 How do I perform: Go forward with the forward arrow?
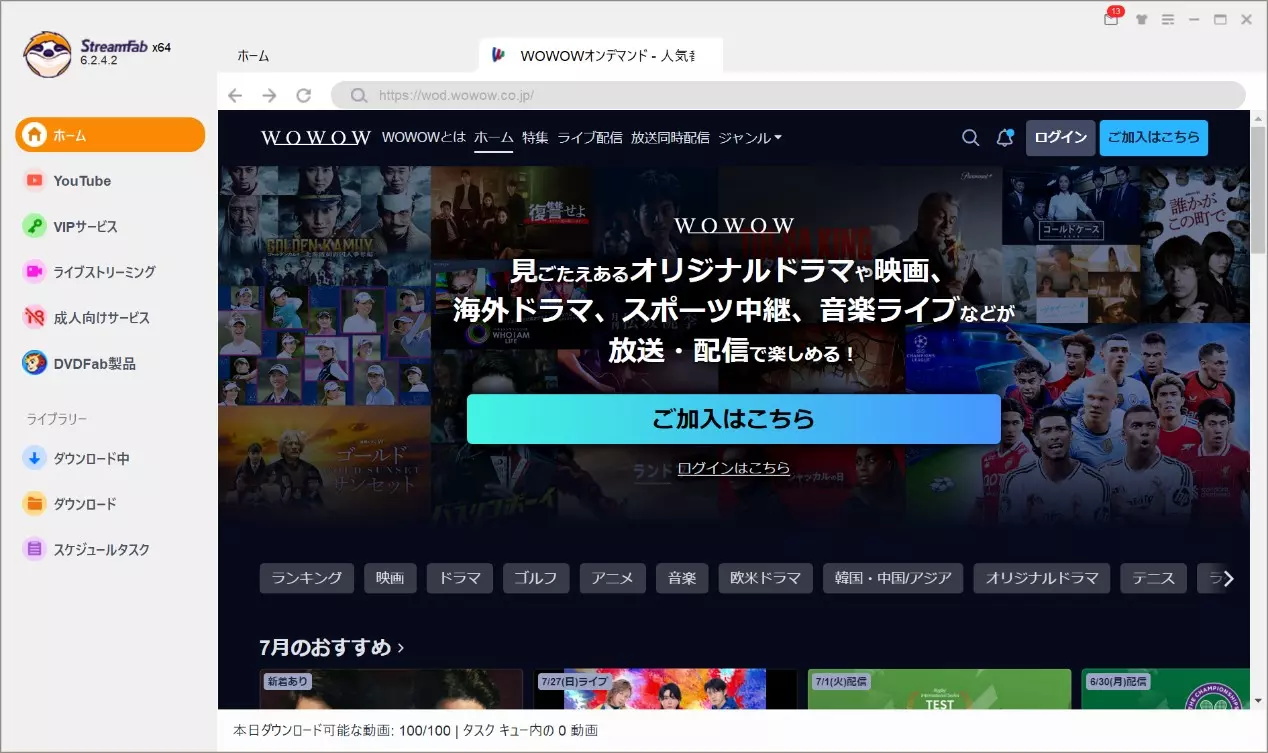pos(269,95)
